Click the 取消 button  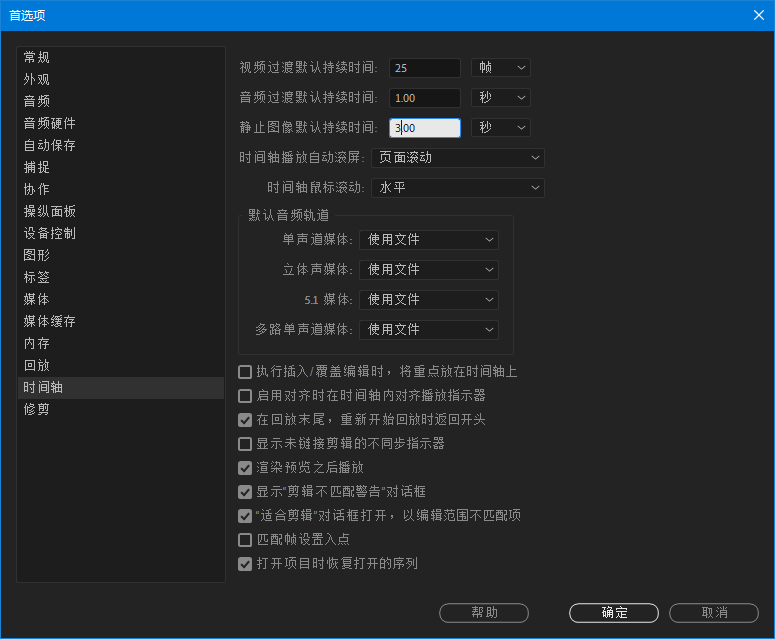tap(714, 613)
